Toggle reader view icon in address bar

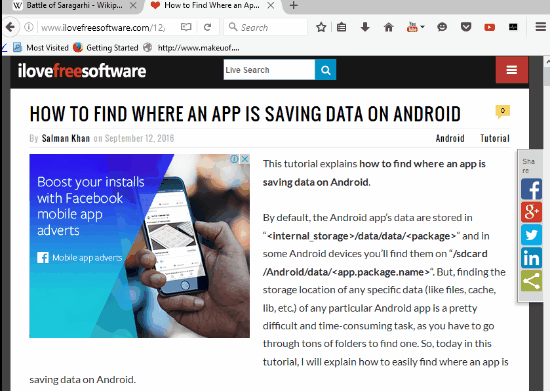(186, 27)
